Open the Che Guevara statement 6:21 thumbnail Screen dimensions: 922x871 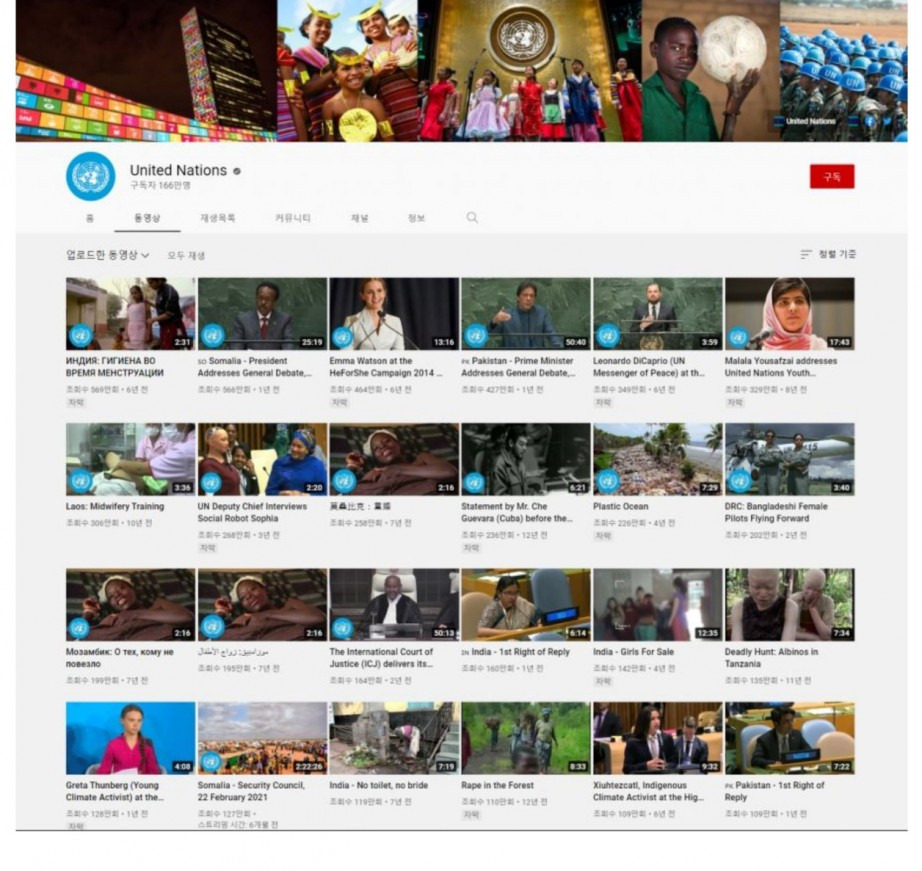point(526,459)
